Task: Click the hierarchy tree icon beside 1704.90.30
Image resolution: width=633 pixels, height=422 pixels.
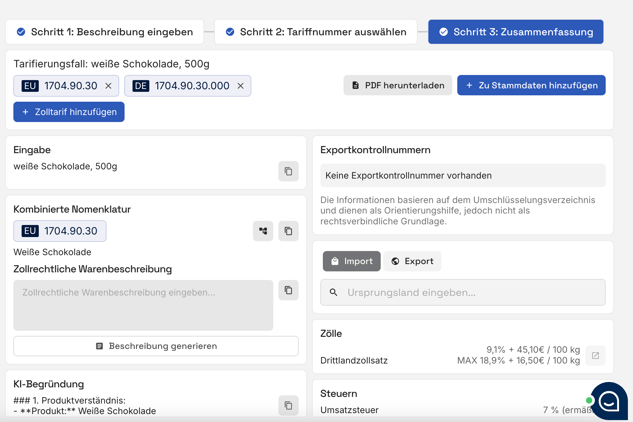Action: point(263,231)
